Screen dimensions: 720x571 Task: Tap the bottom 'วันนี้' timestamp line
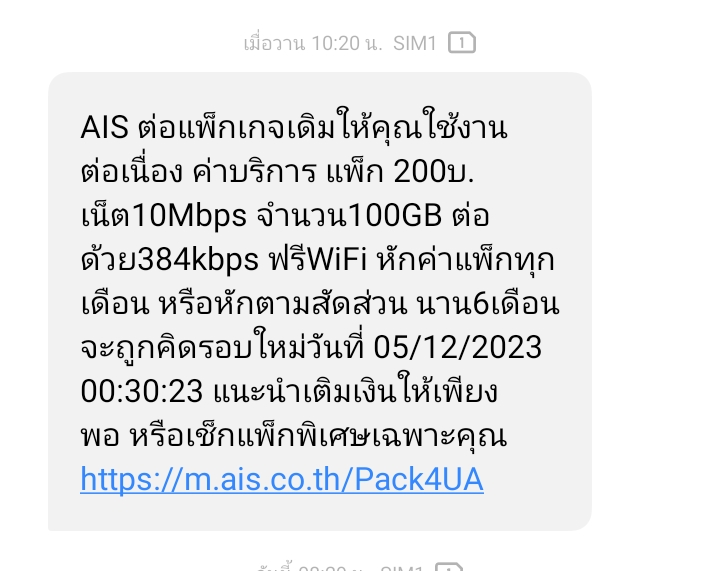[340, 567]
